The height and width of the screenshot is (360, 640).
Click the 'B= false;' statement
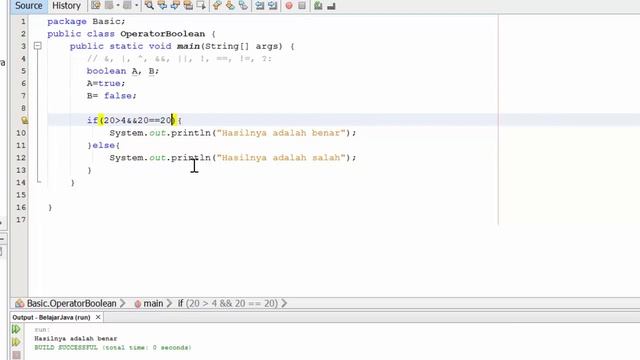tap(111, 96)
